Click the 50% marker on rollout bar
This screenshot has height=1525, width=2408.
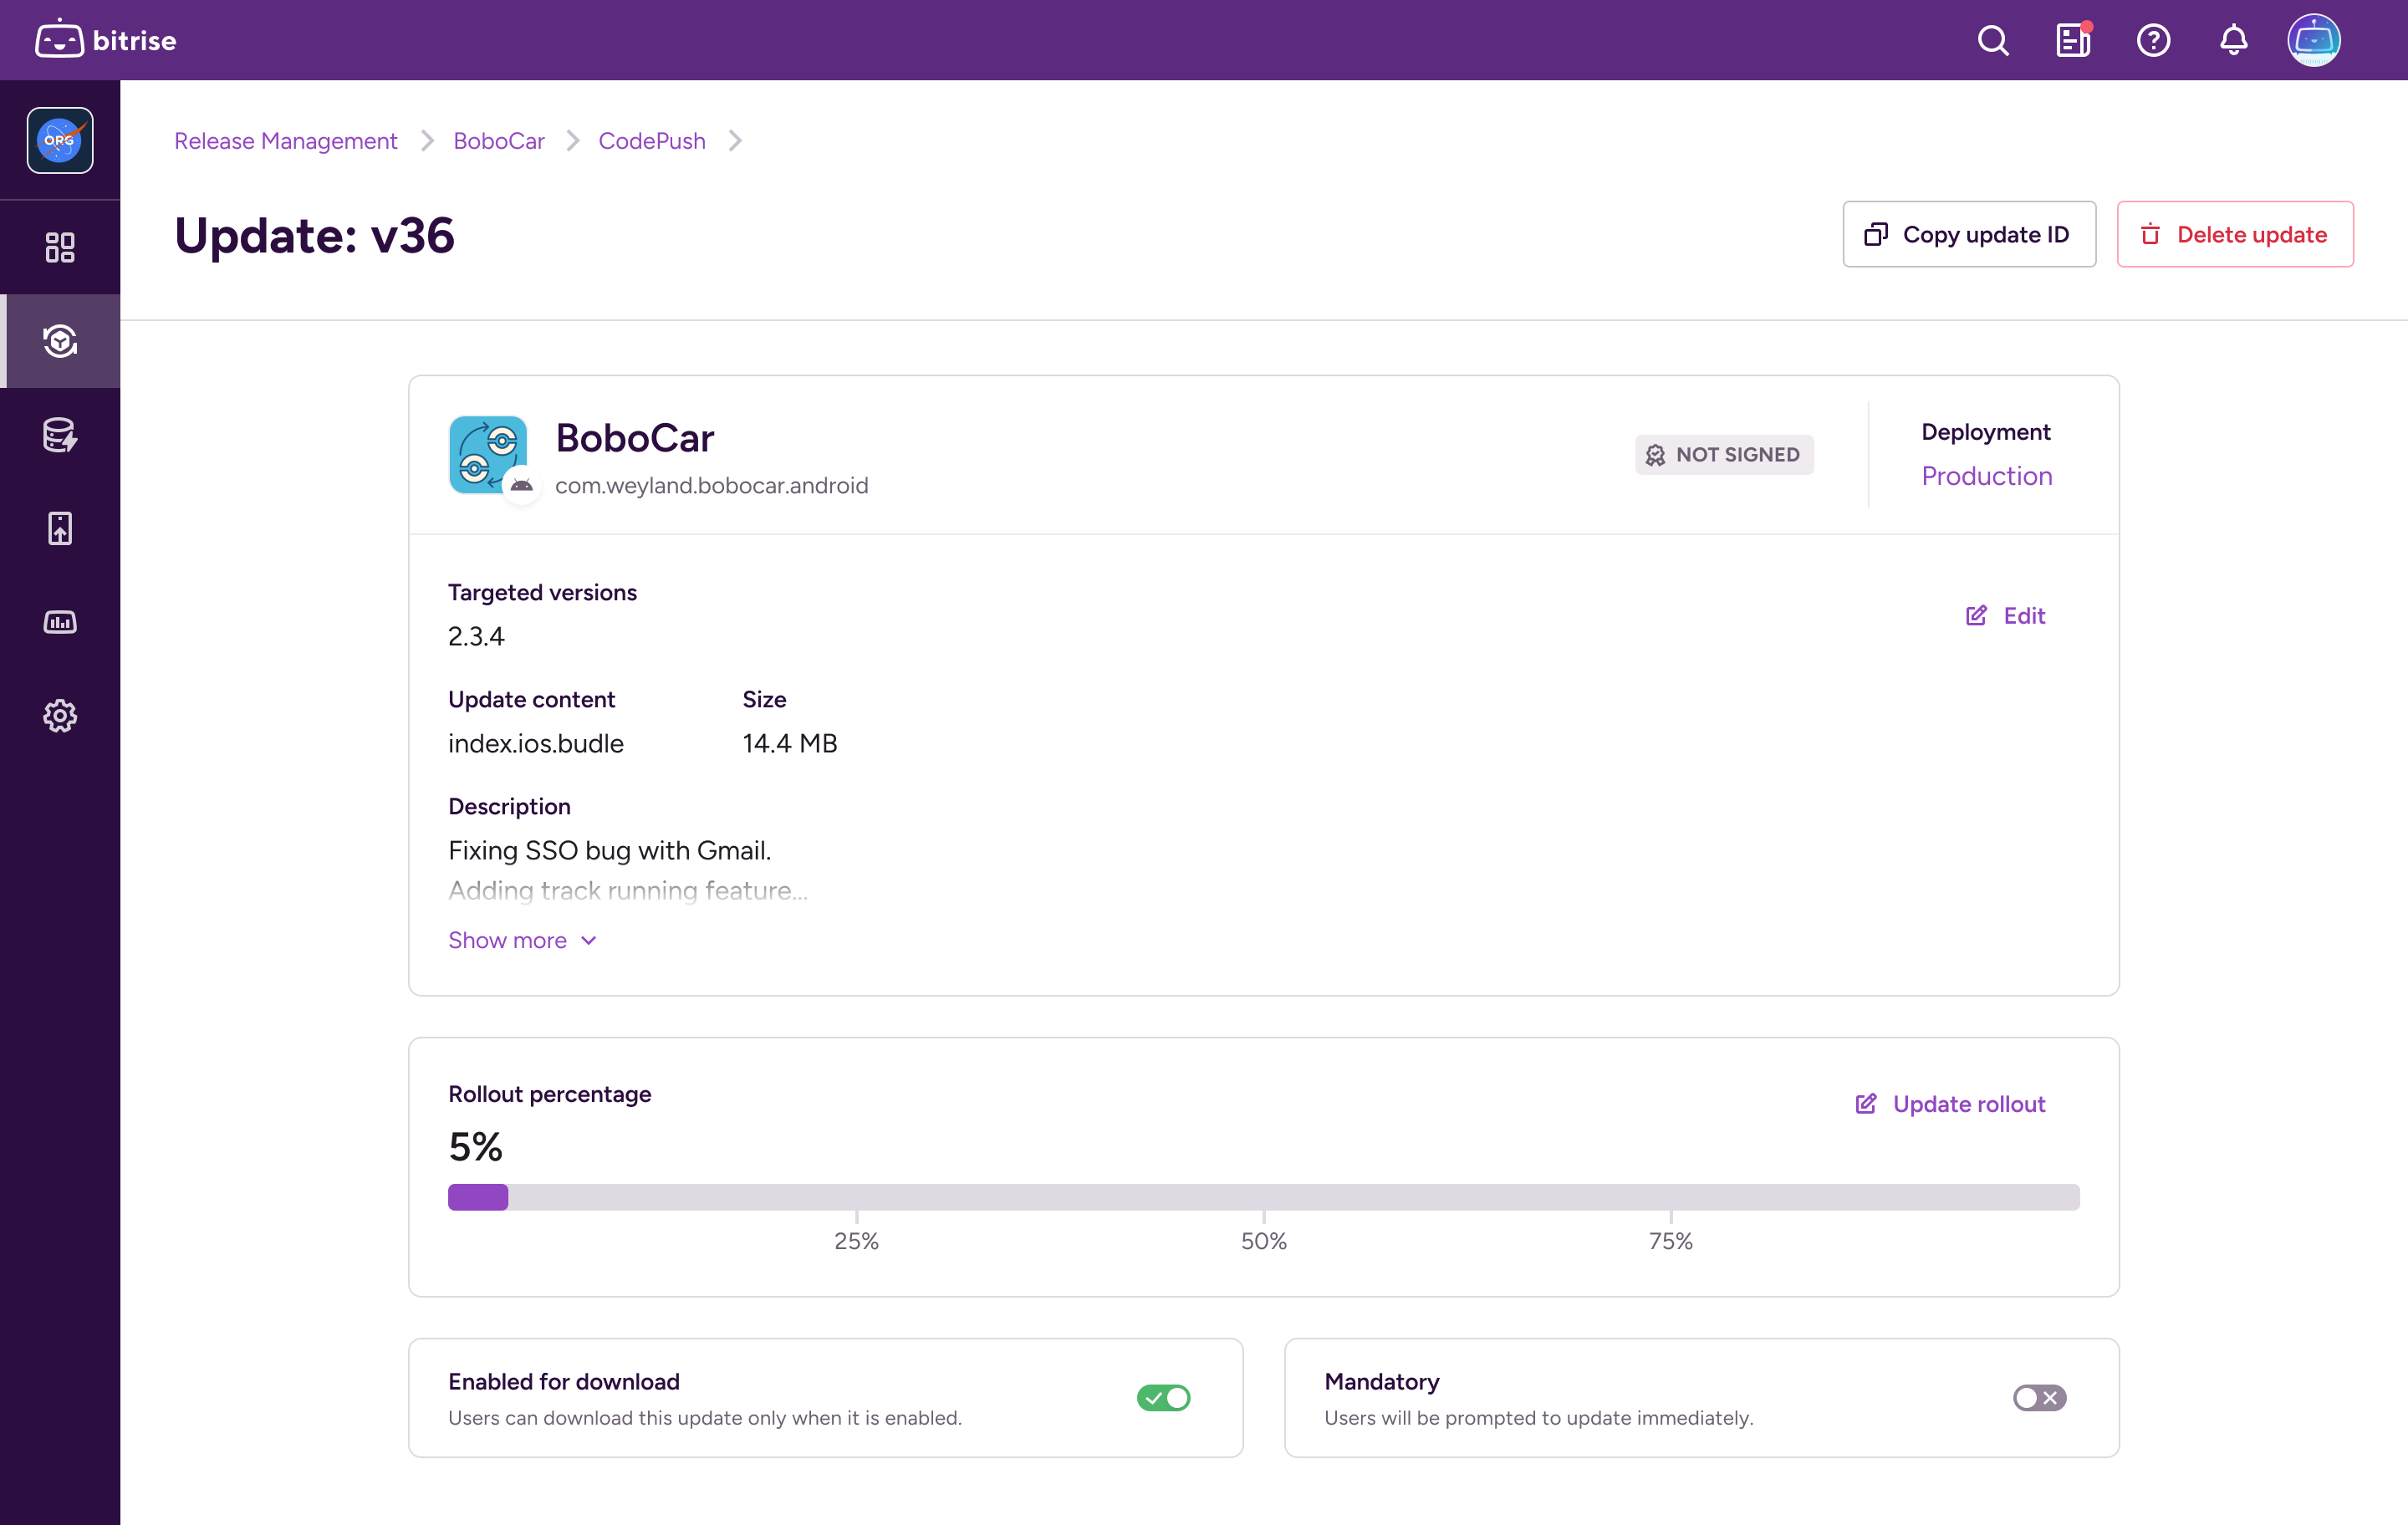point(1264,1241)
